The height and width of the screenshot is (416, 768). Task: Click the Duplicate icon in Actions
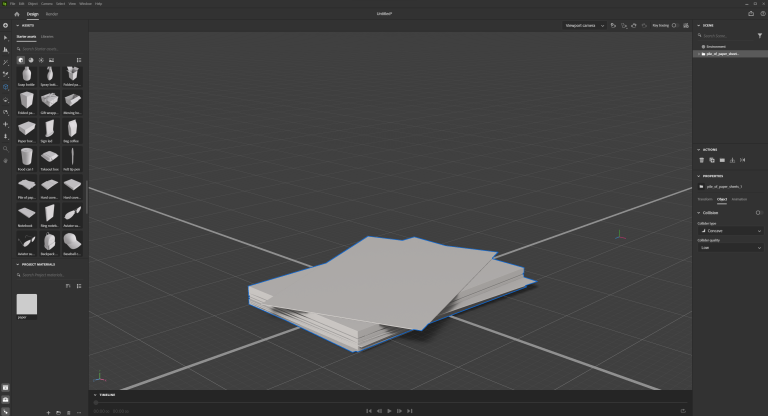tap(712, 160)
